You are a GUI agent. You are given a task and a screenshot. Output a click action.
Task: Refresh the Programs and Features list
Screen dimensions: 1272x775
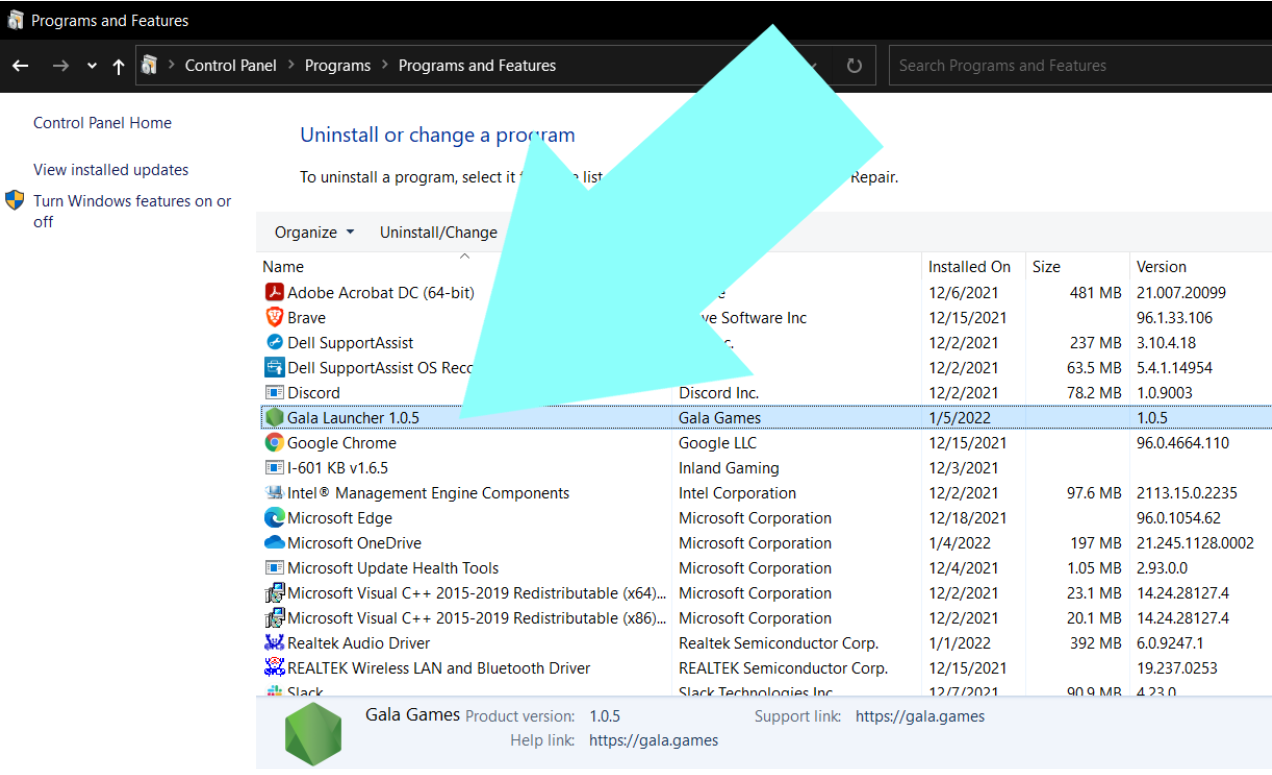tap(854, 66)
